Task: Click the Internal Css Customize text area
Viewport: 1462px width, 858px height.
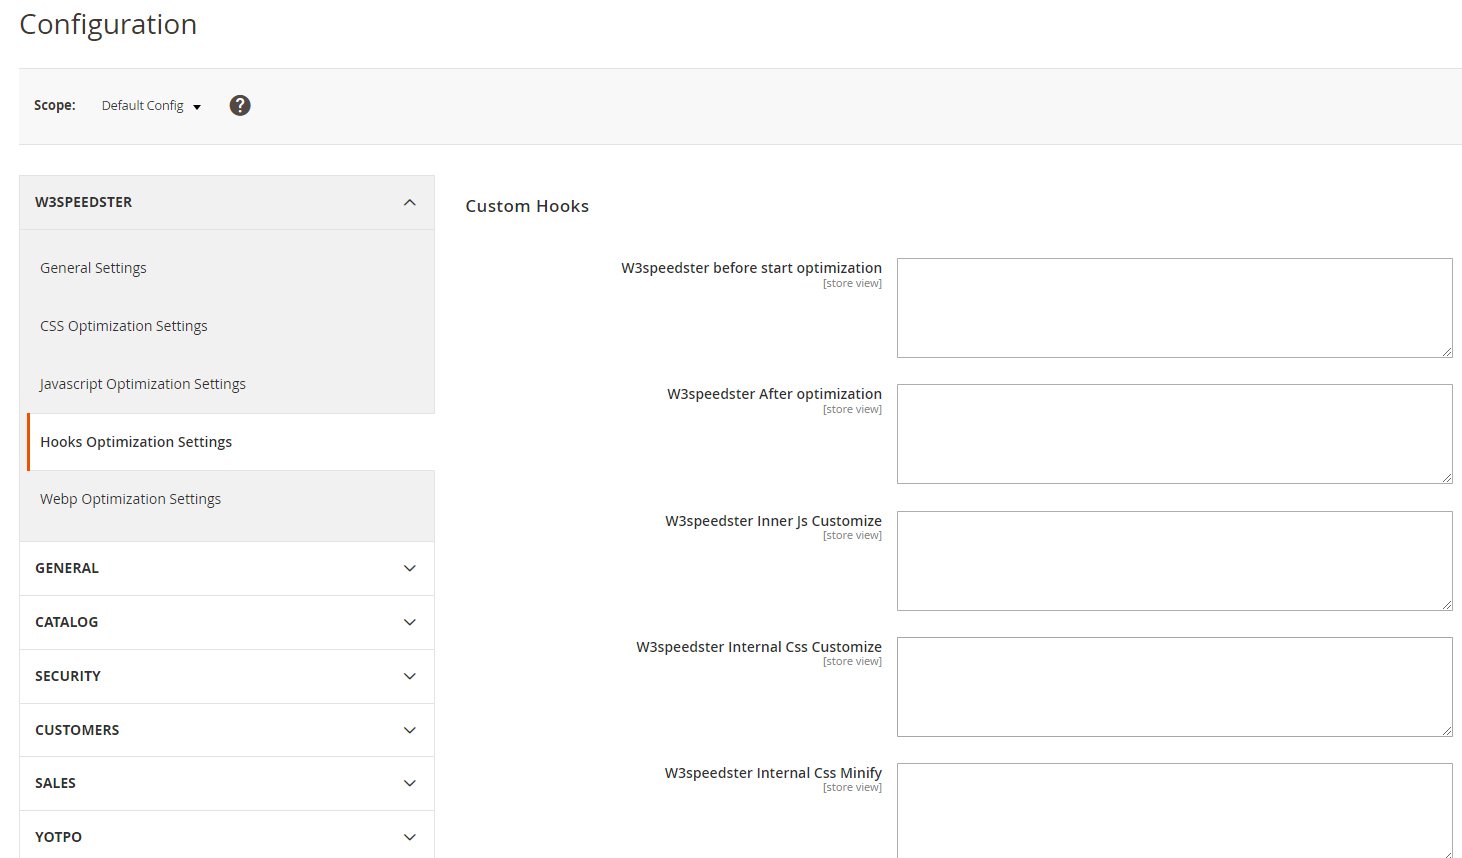Action: tap(1174, 687)
